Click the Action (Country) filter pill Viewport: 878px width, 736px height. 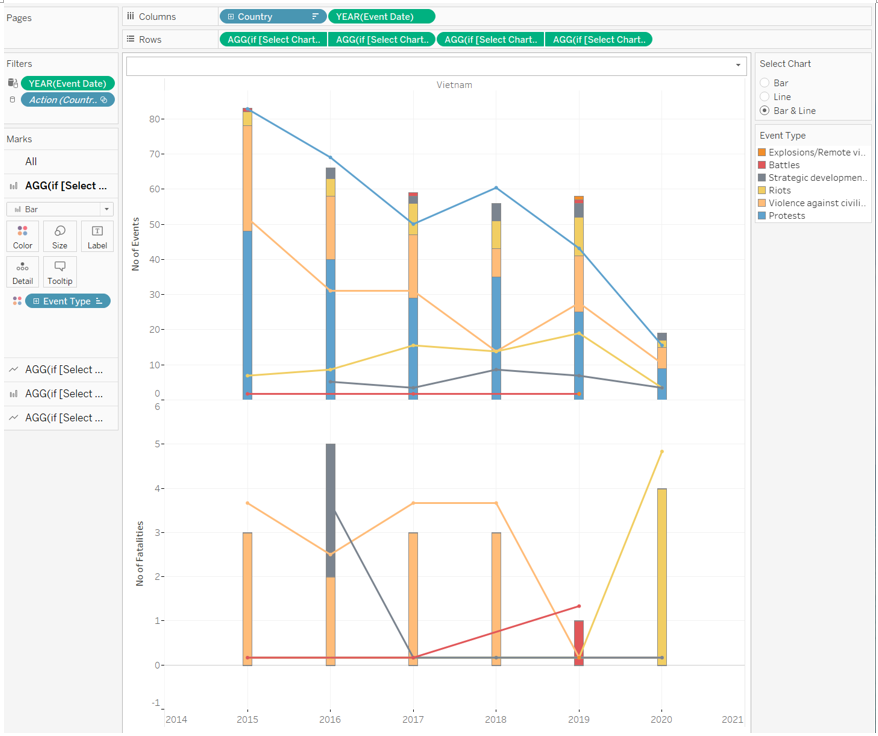pos(67,100)
